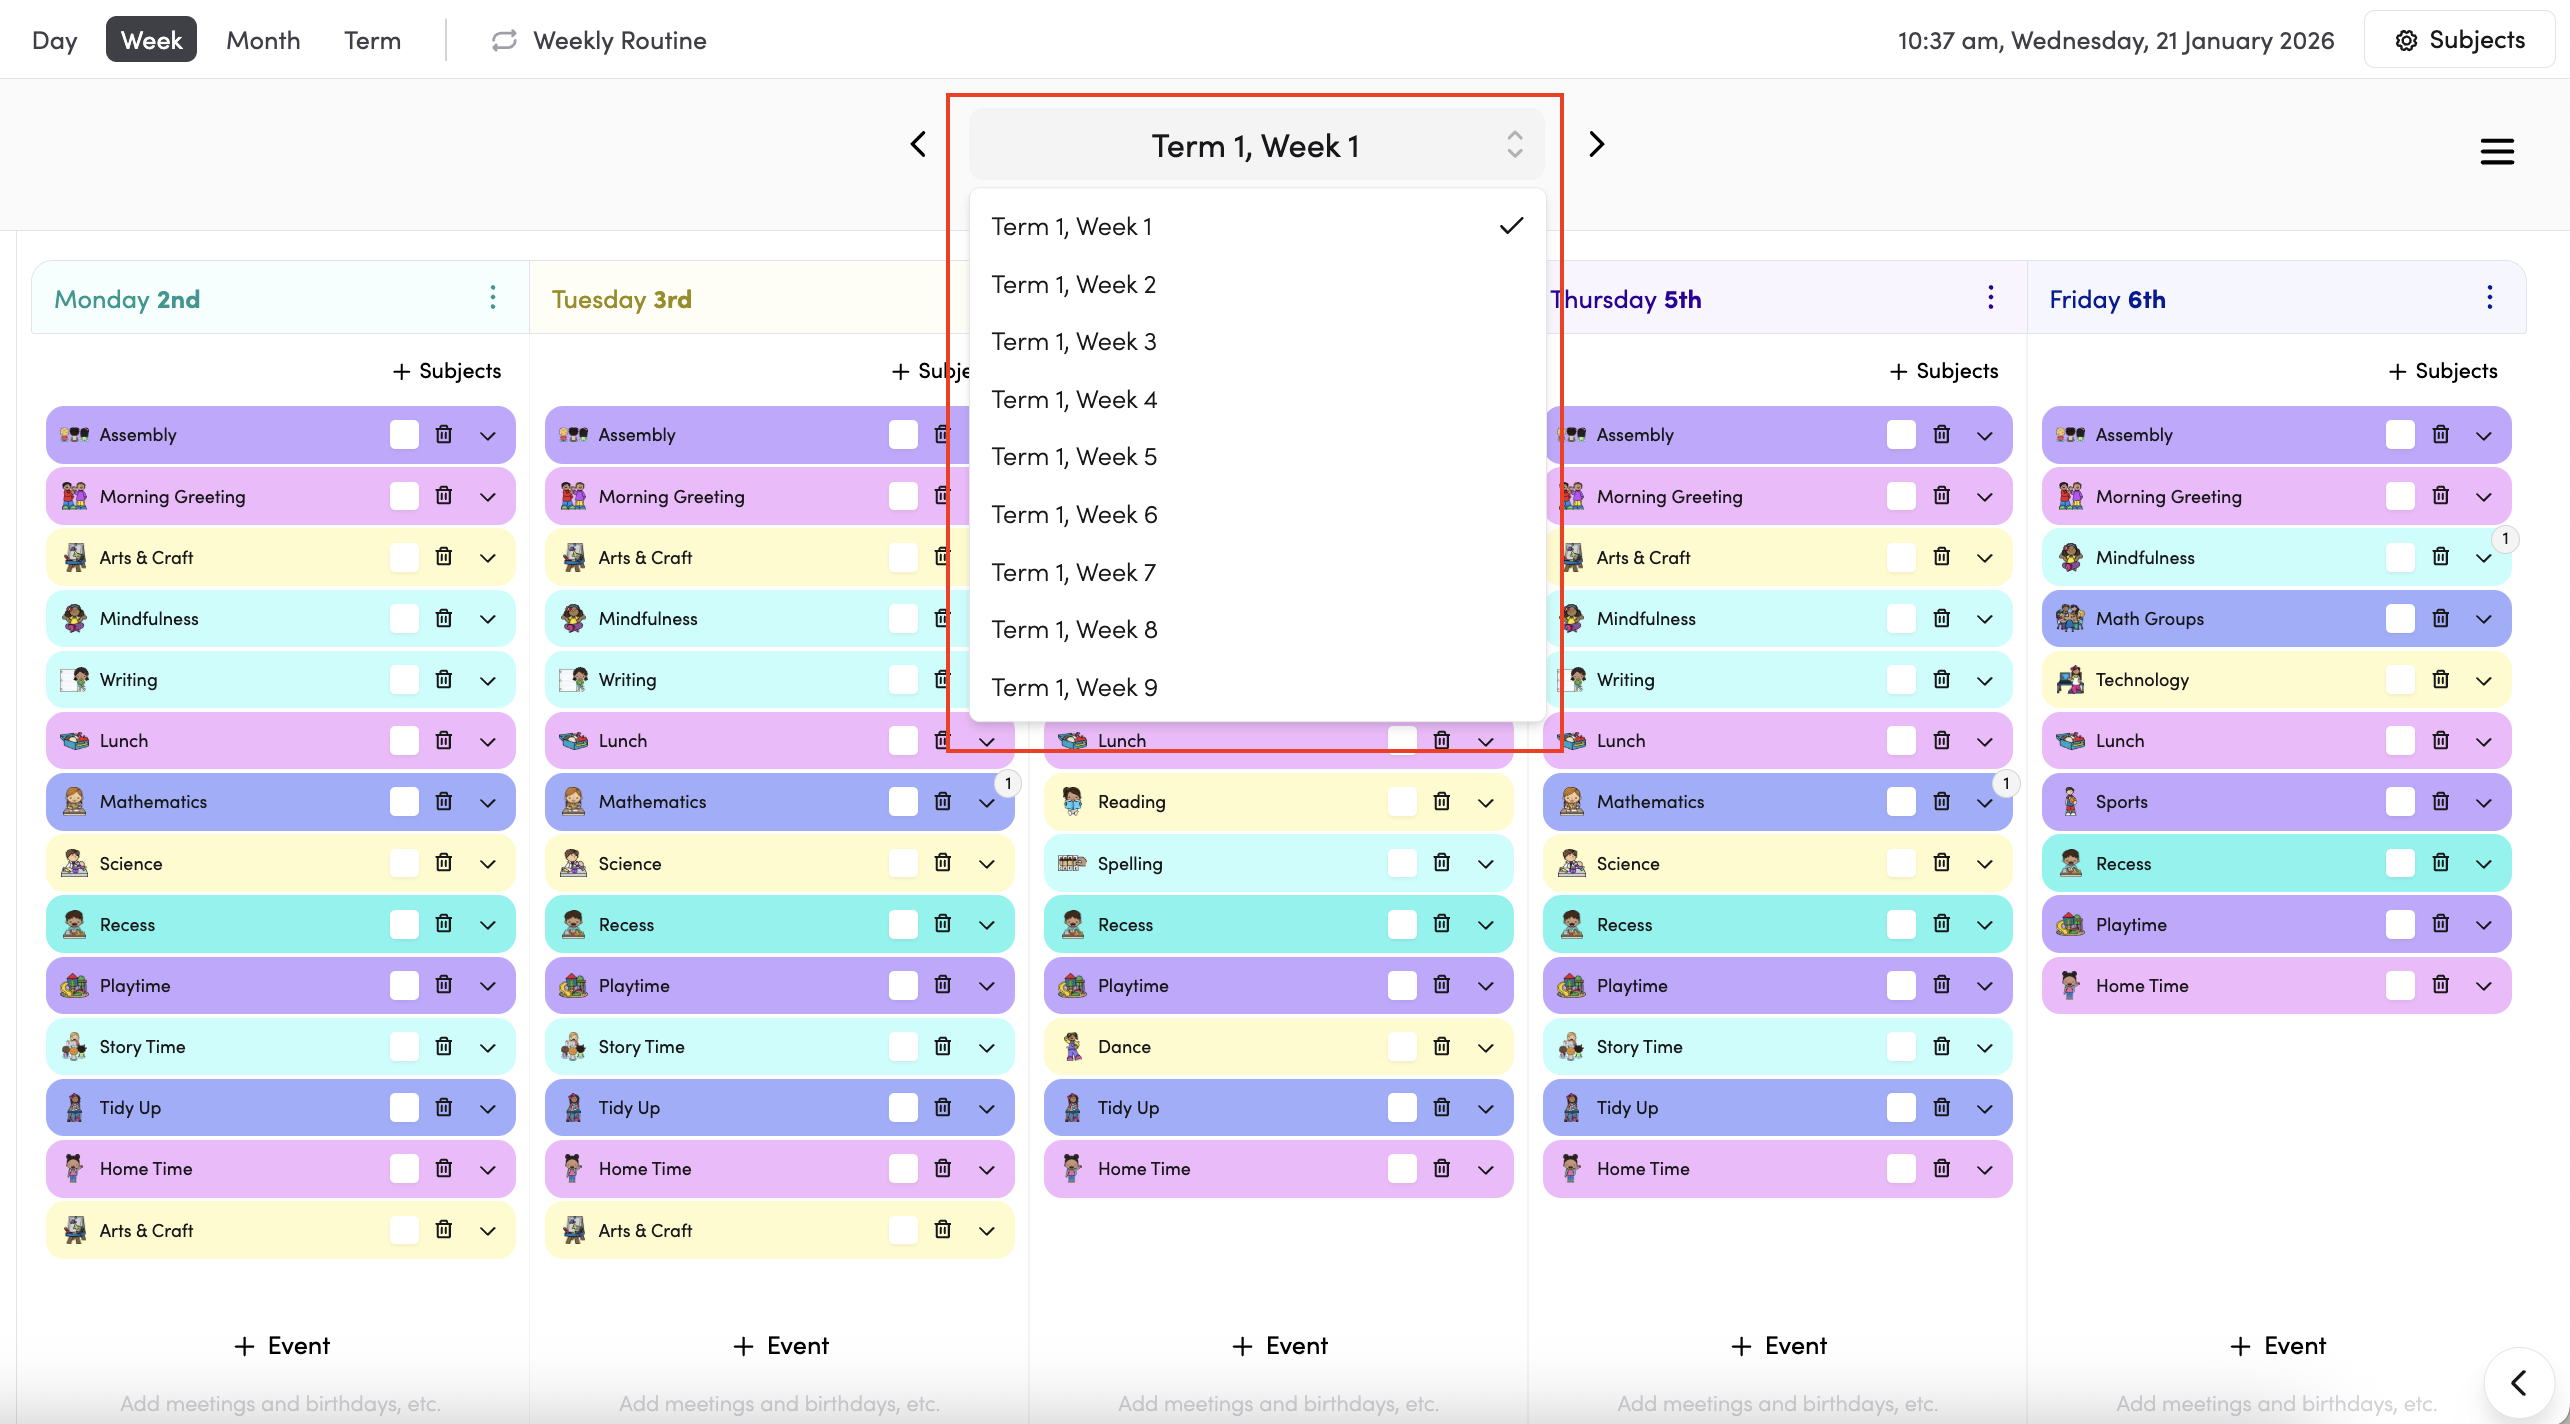Collapse side panel with the bottom-right chevron button
2570x1424 pixels.
(x=2518, y=1383)
